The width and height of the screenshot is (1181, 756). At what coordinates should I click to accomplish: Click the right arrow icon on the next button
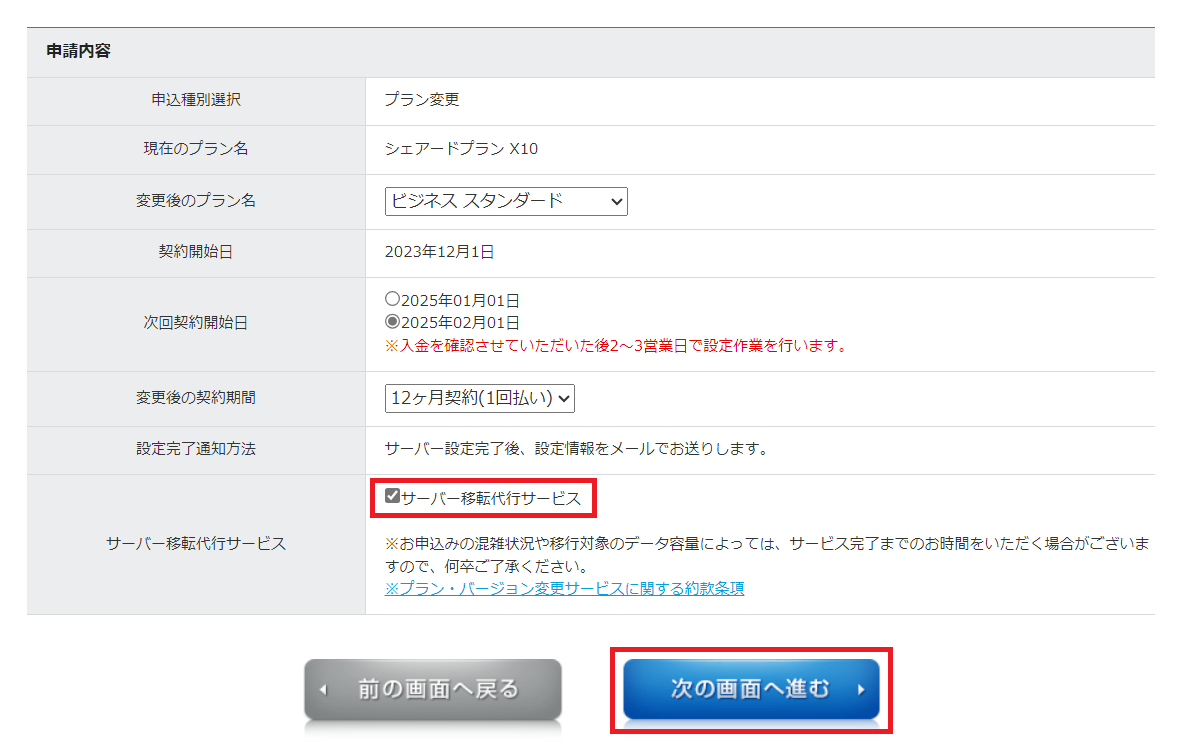click(x=860, y=690)
